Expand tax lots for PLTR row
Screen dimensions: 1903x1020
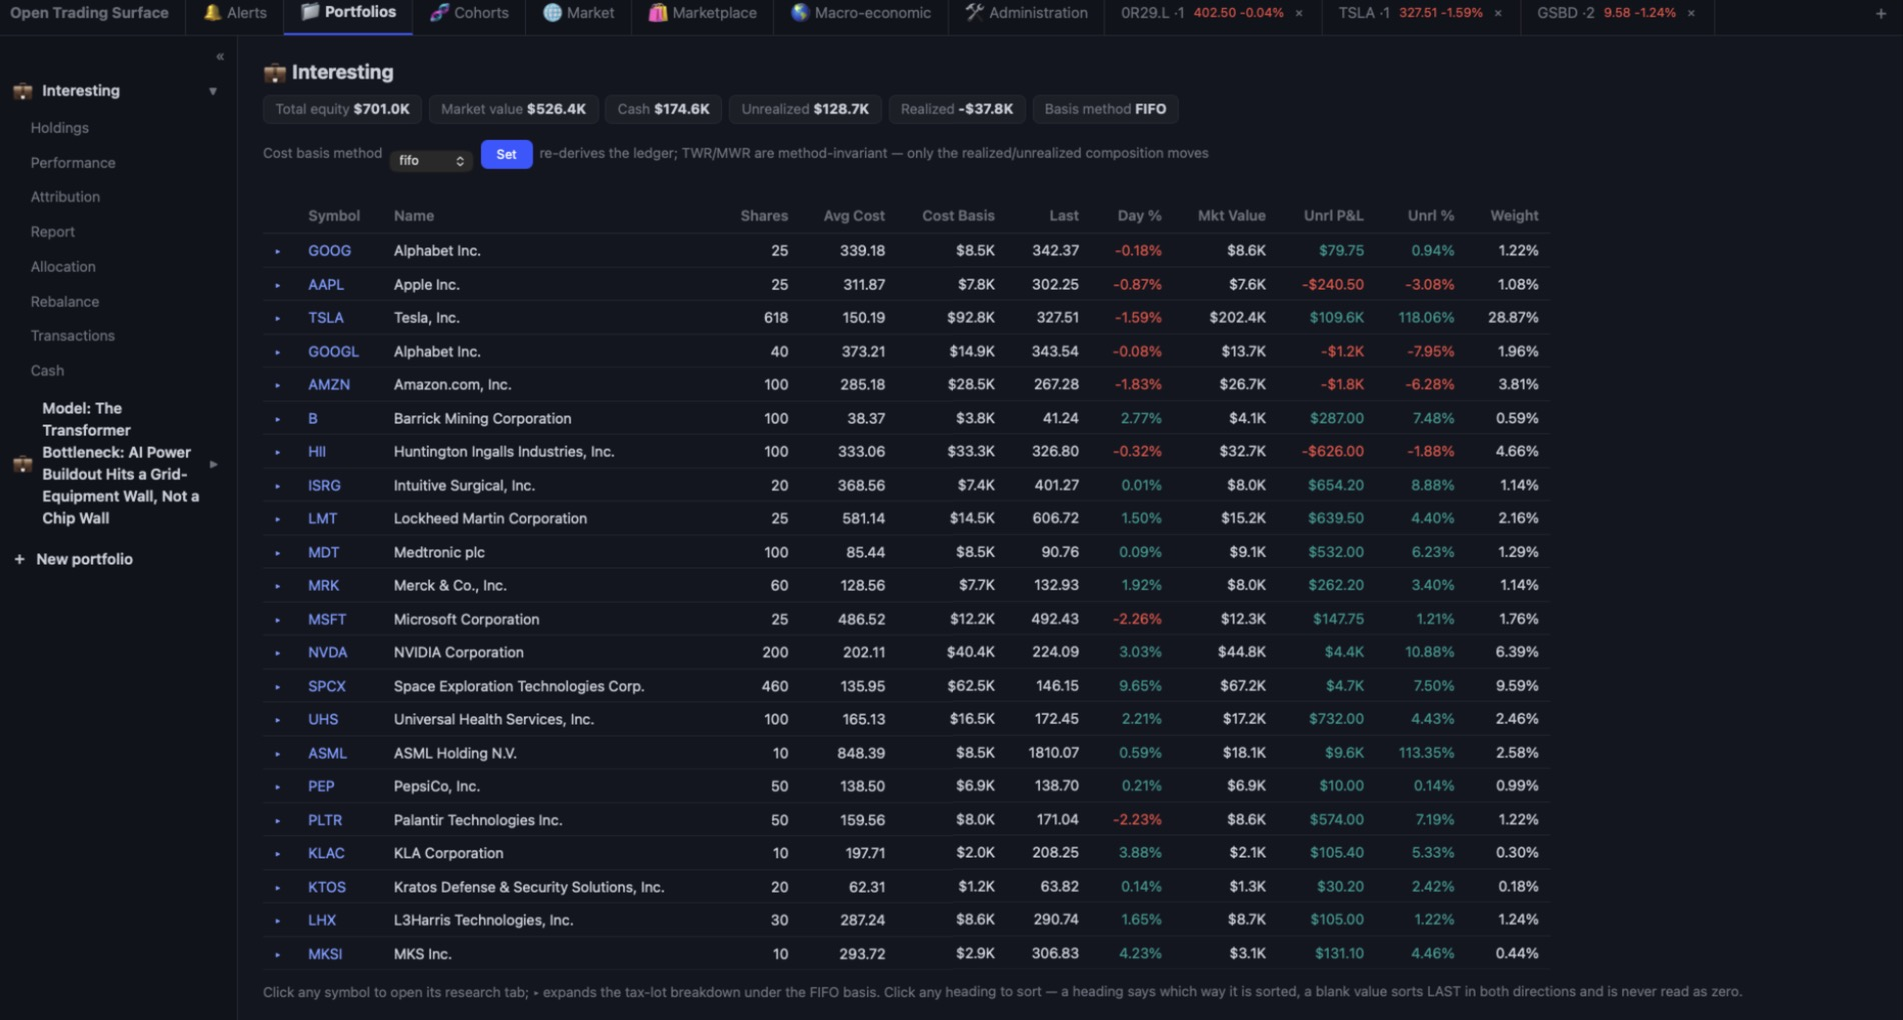point(278,821)
